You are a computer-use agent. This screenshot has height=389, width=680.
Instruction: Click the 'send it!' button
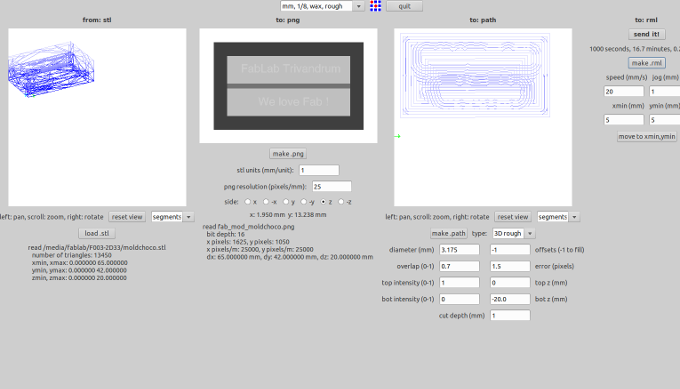coord(646,34)
